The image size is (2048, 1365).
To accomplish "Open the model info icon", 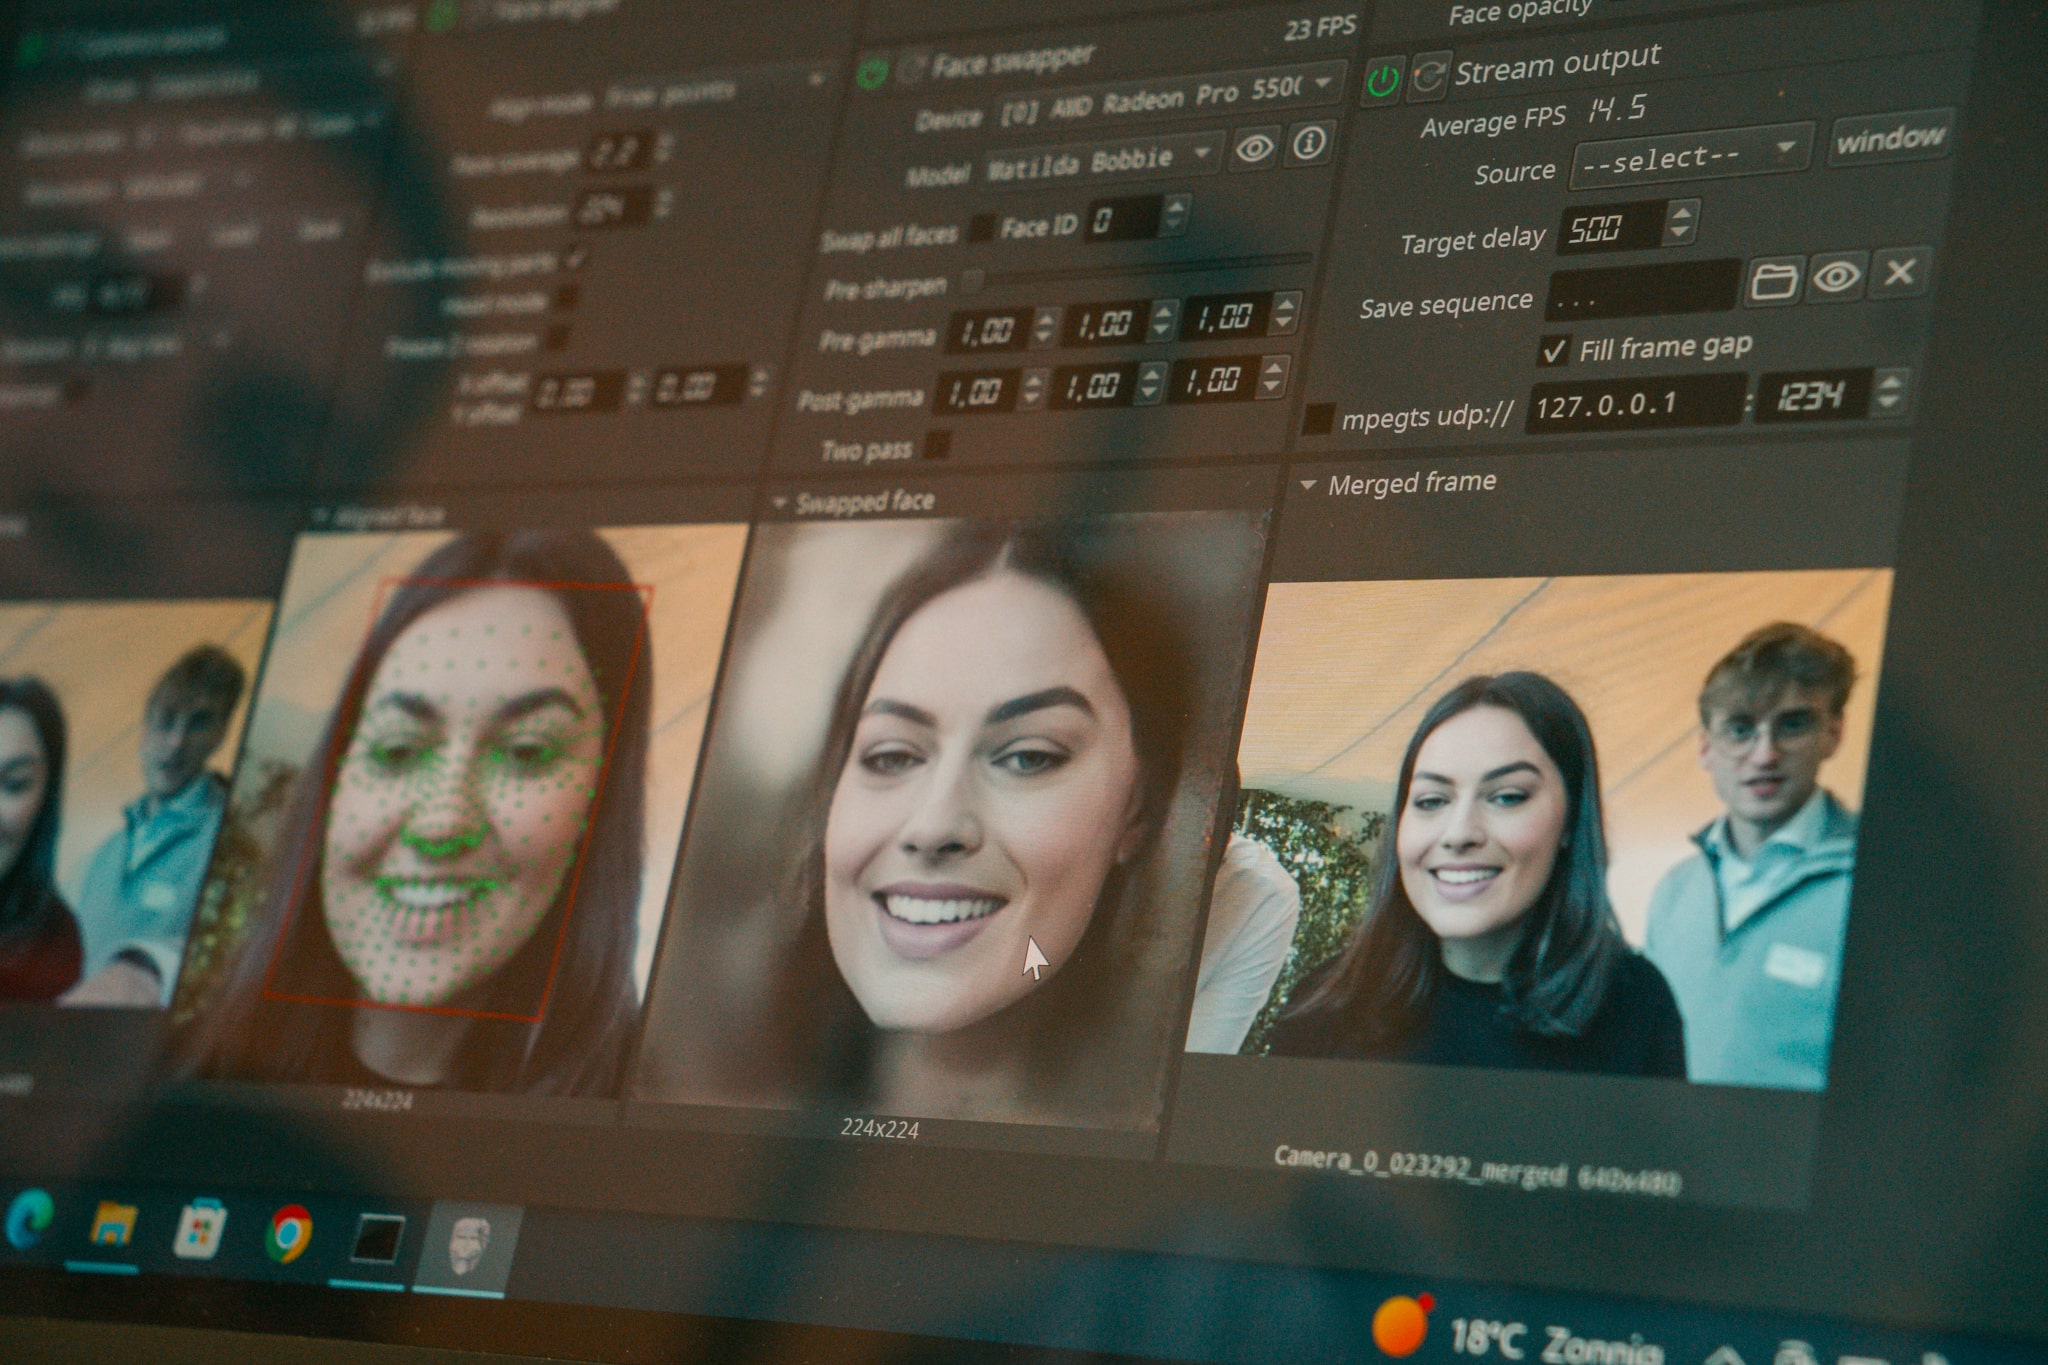I will click(1309, 144).
